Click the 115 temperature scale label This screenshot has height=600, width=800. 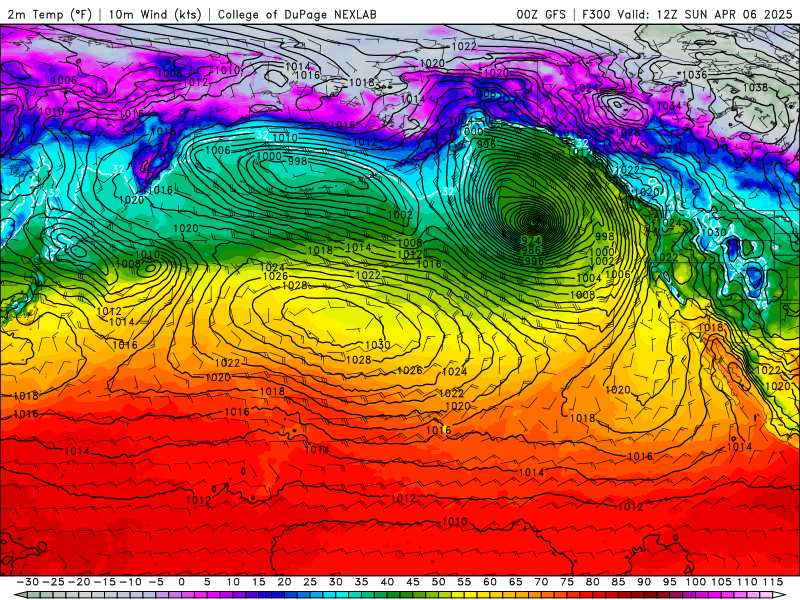772,582
